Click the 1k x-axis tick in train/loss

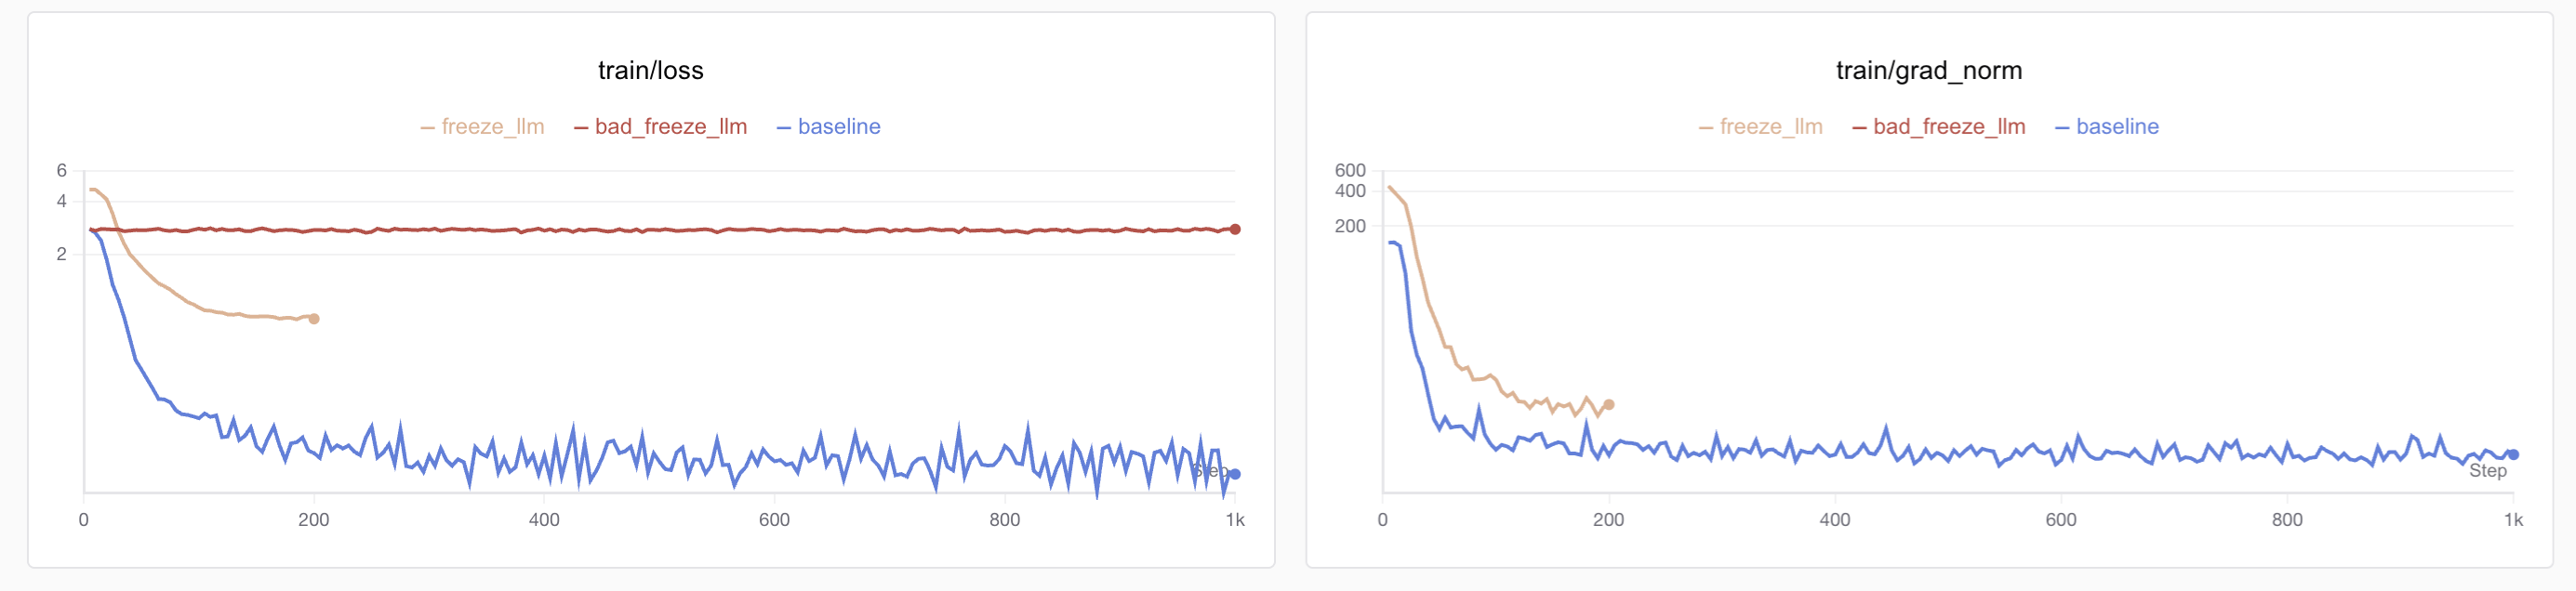point(1235,520)
